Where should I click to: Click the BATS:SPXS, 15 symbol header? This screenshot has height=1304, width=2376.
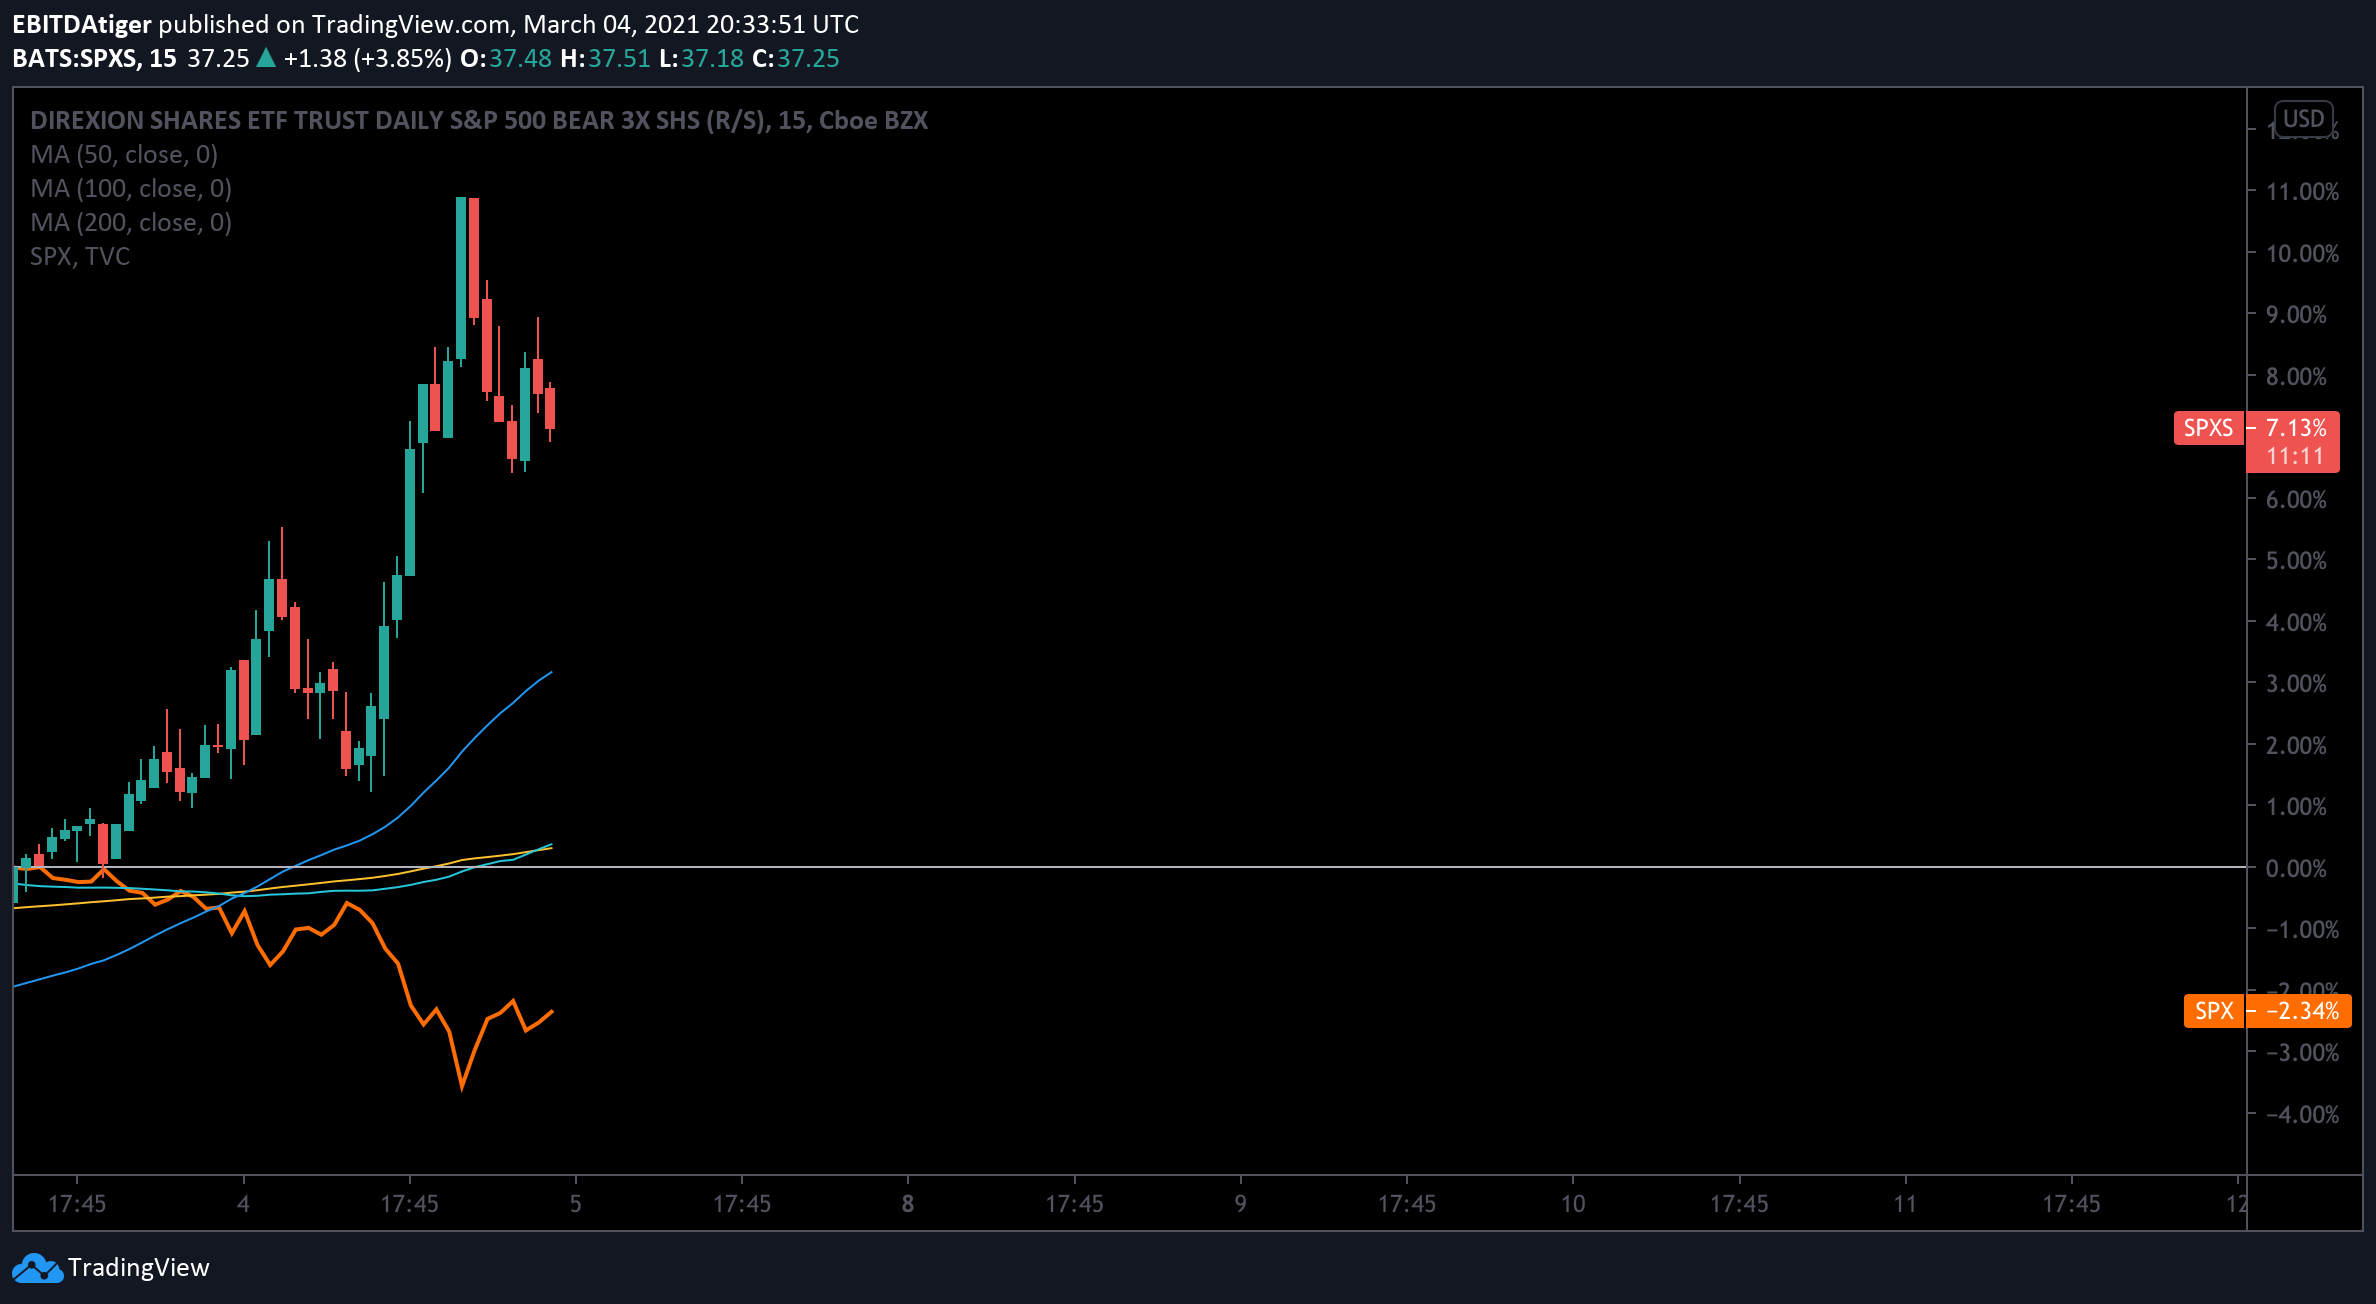(94, 58)
